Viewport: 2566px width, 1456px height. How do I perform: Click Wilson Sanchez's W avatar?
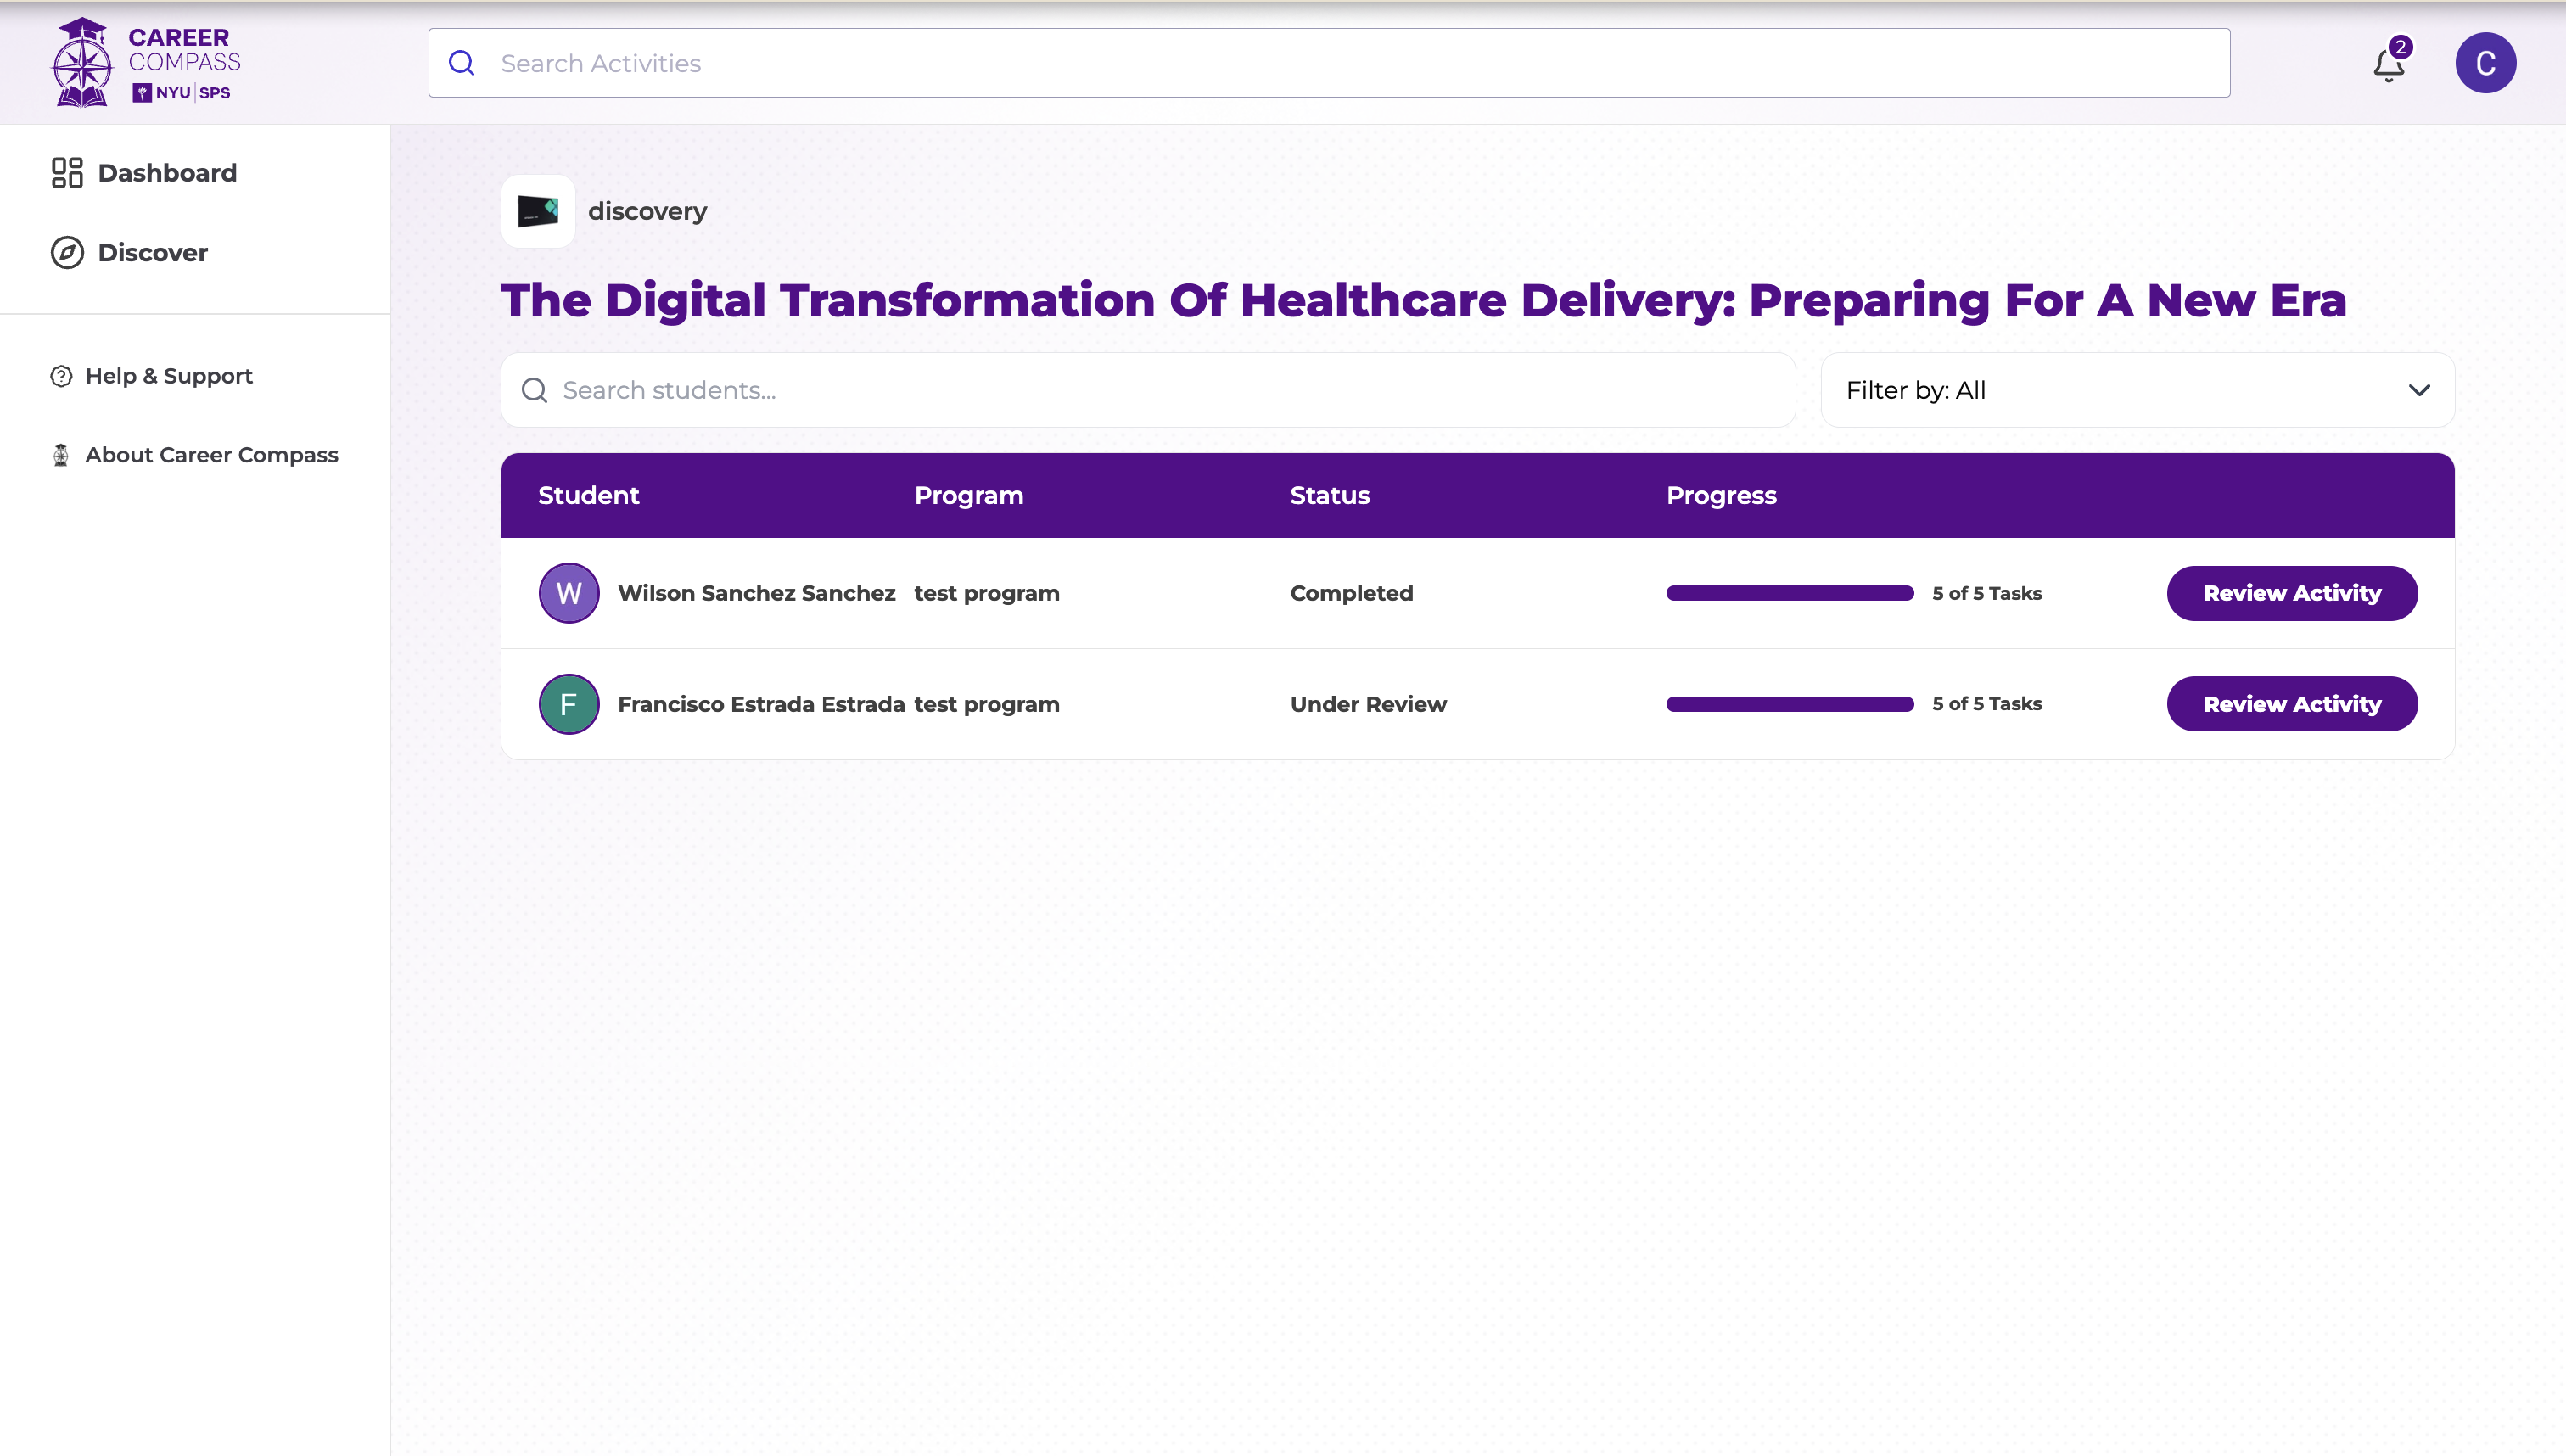(x=568, y=593)
